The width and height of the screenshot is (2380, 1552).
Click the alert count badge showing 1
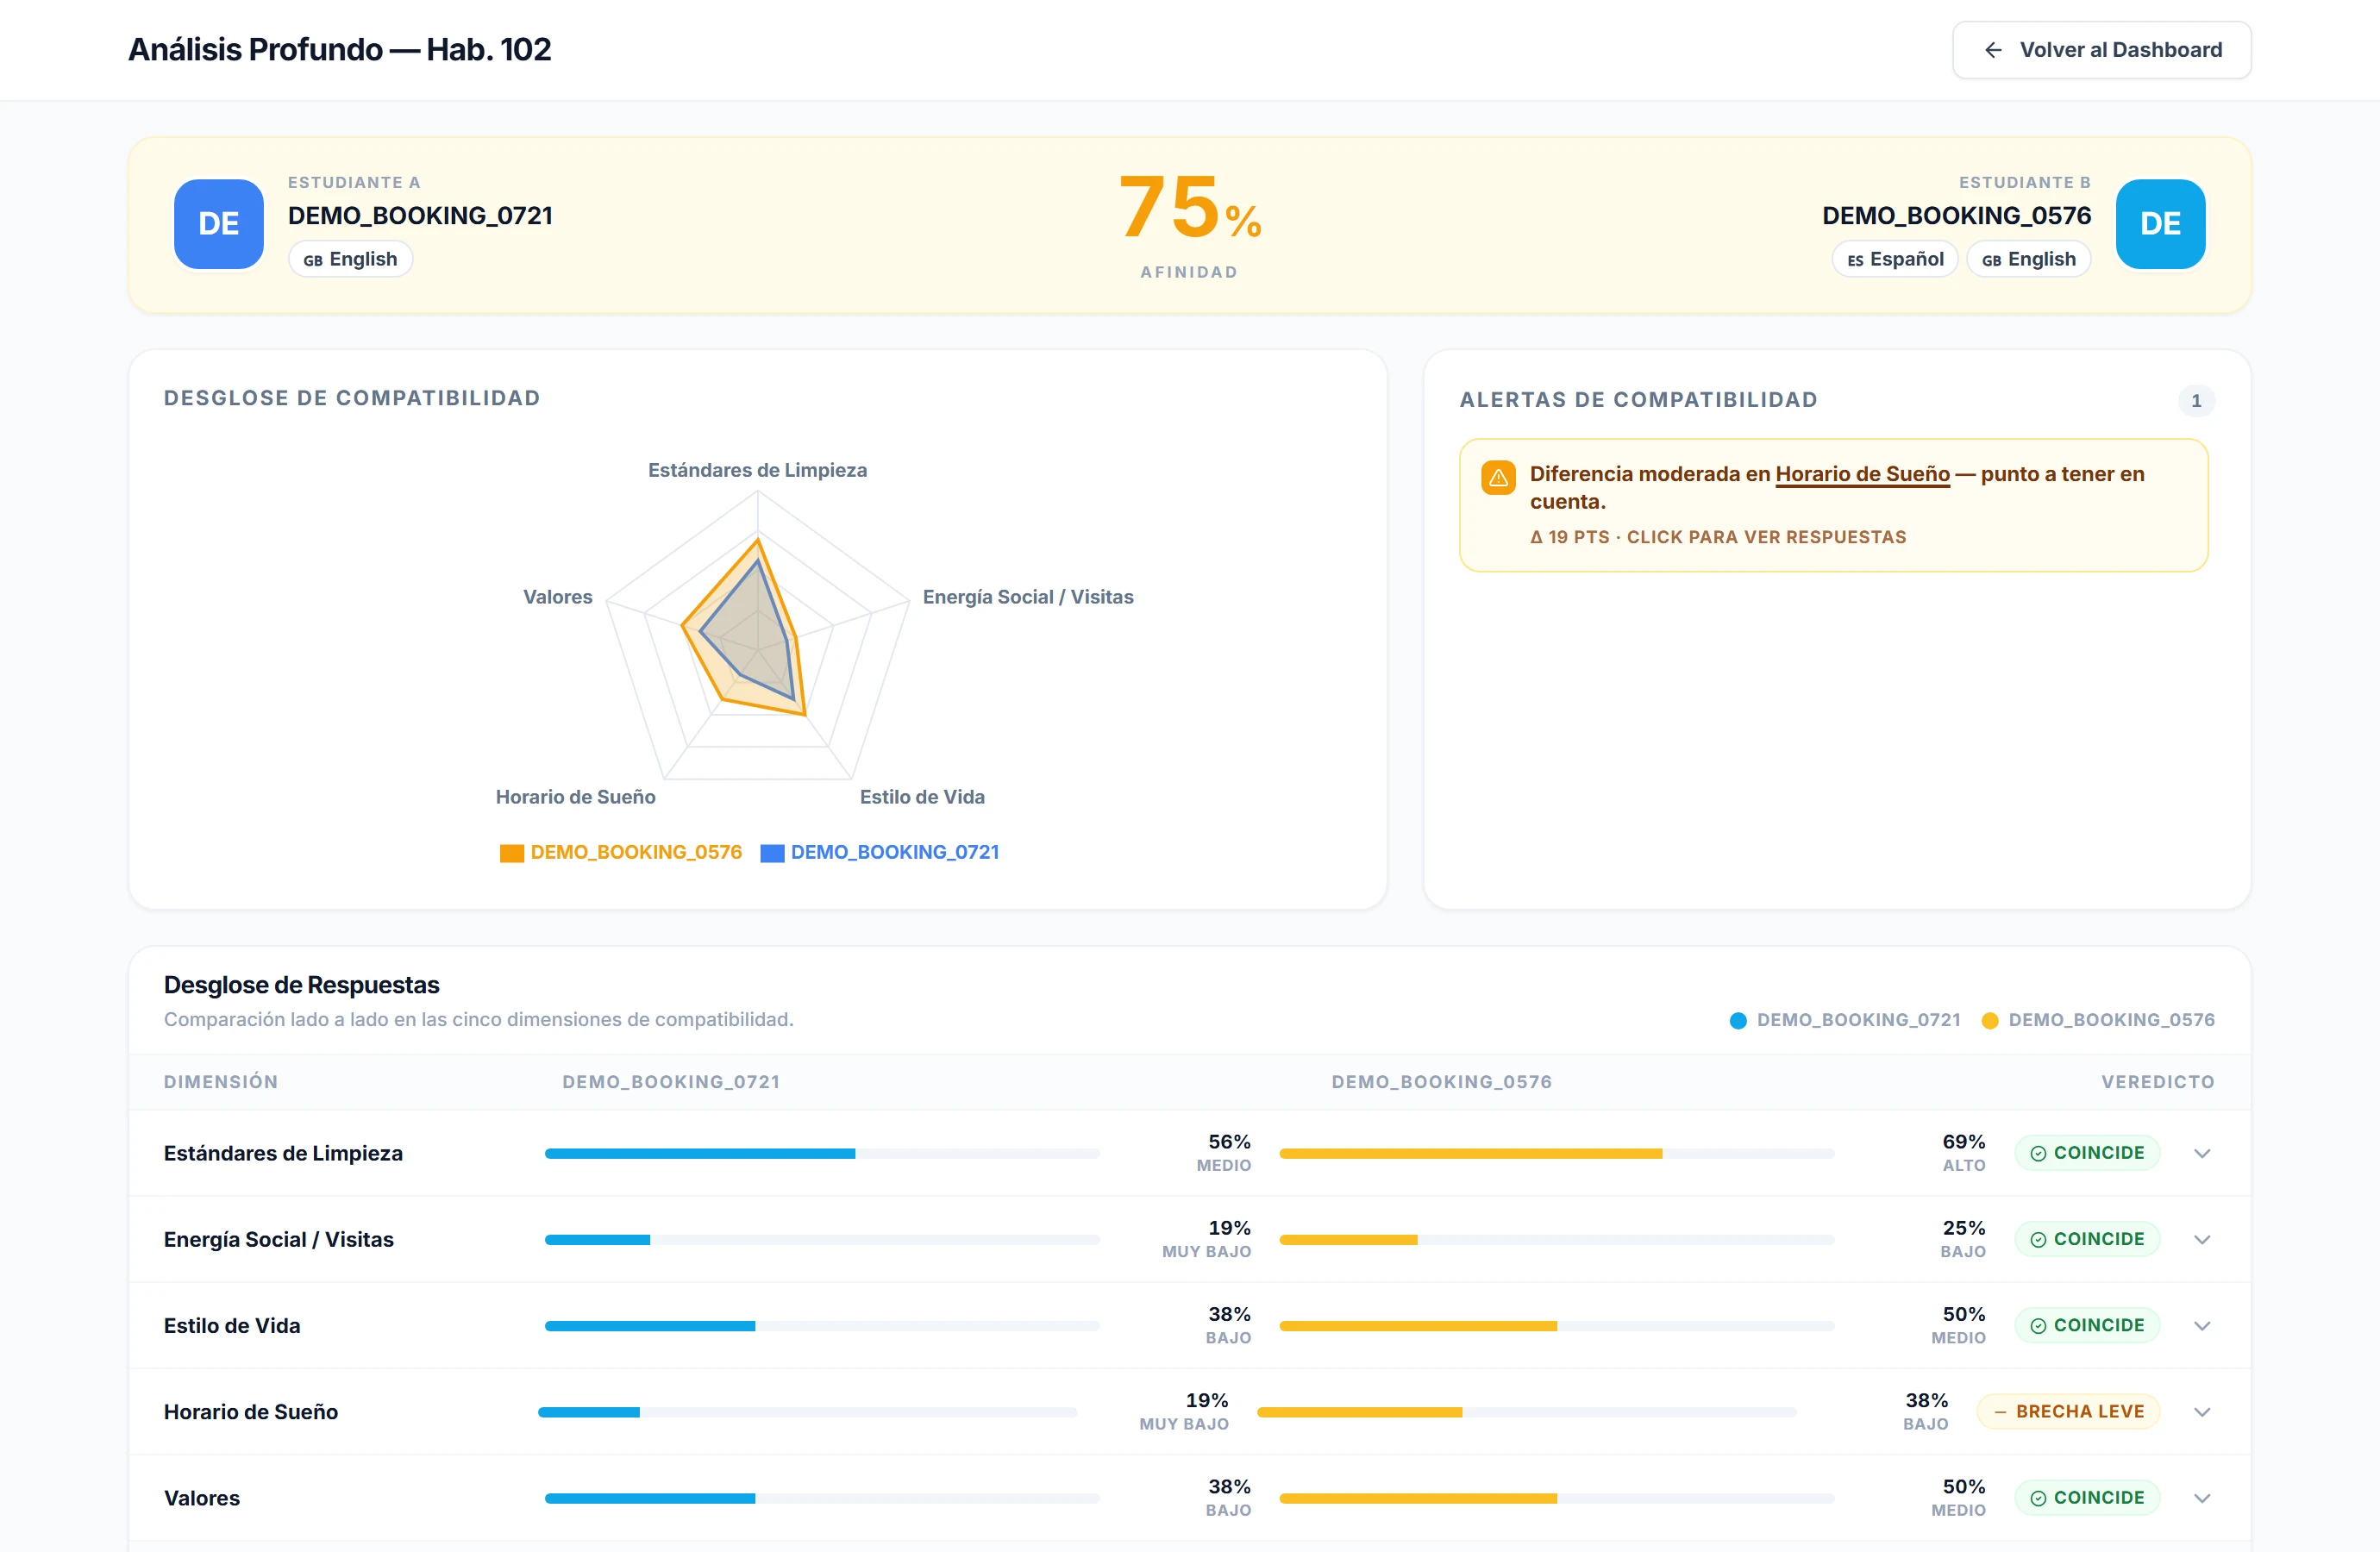click(2196, 401)
